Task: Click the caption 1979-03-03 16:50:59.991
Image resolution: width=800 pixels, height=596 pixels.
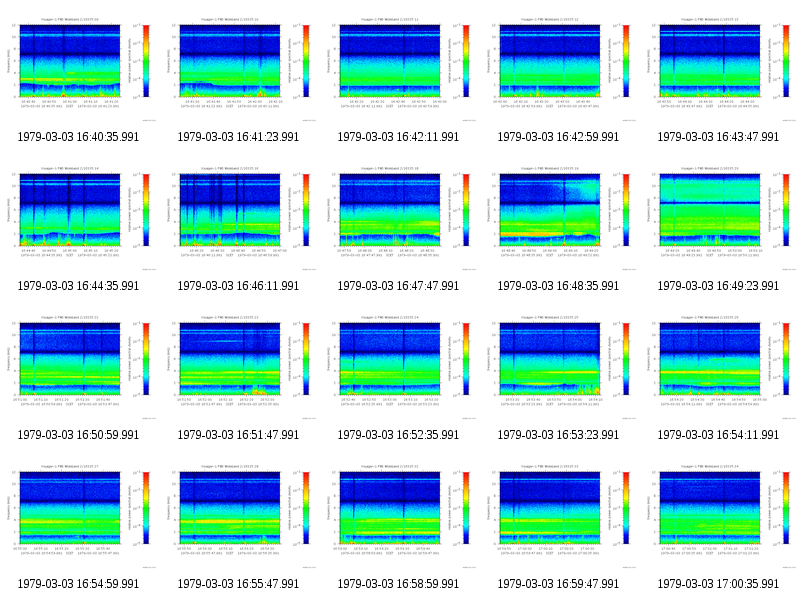Action: [x=78, y=435]
